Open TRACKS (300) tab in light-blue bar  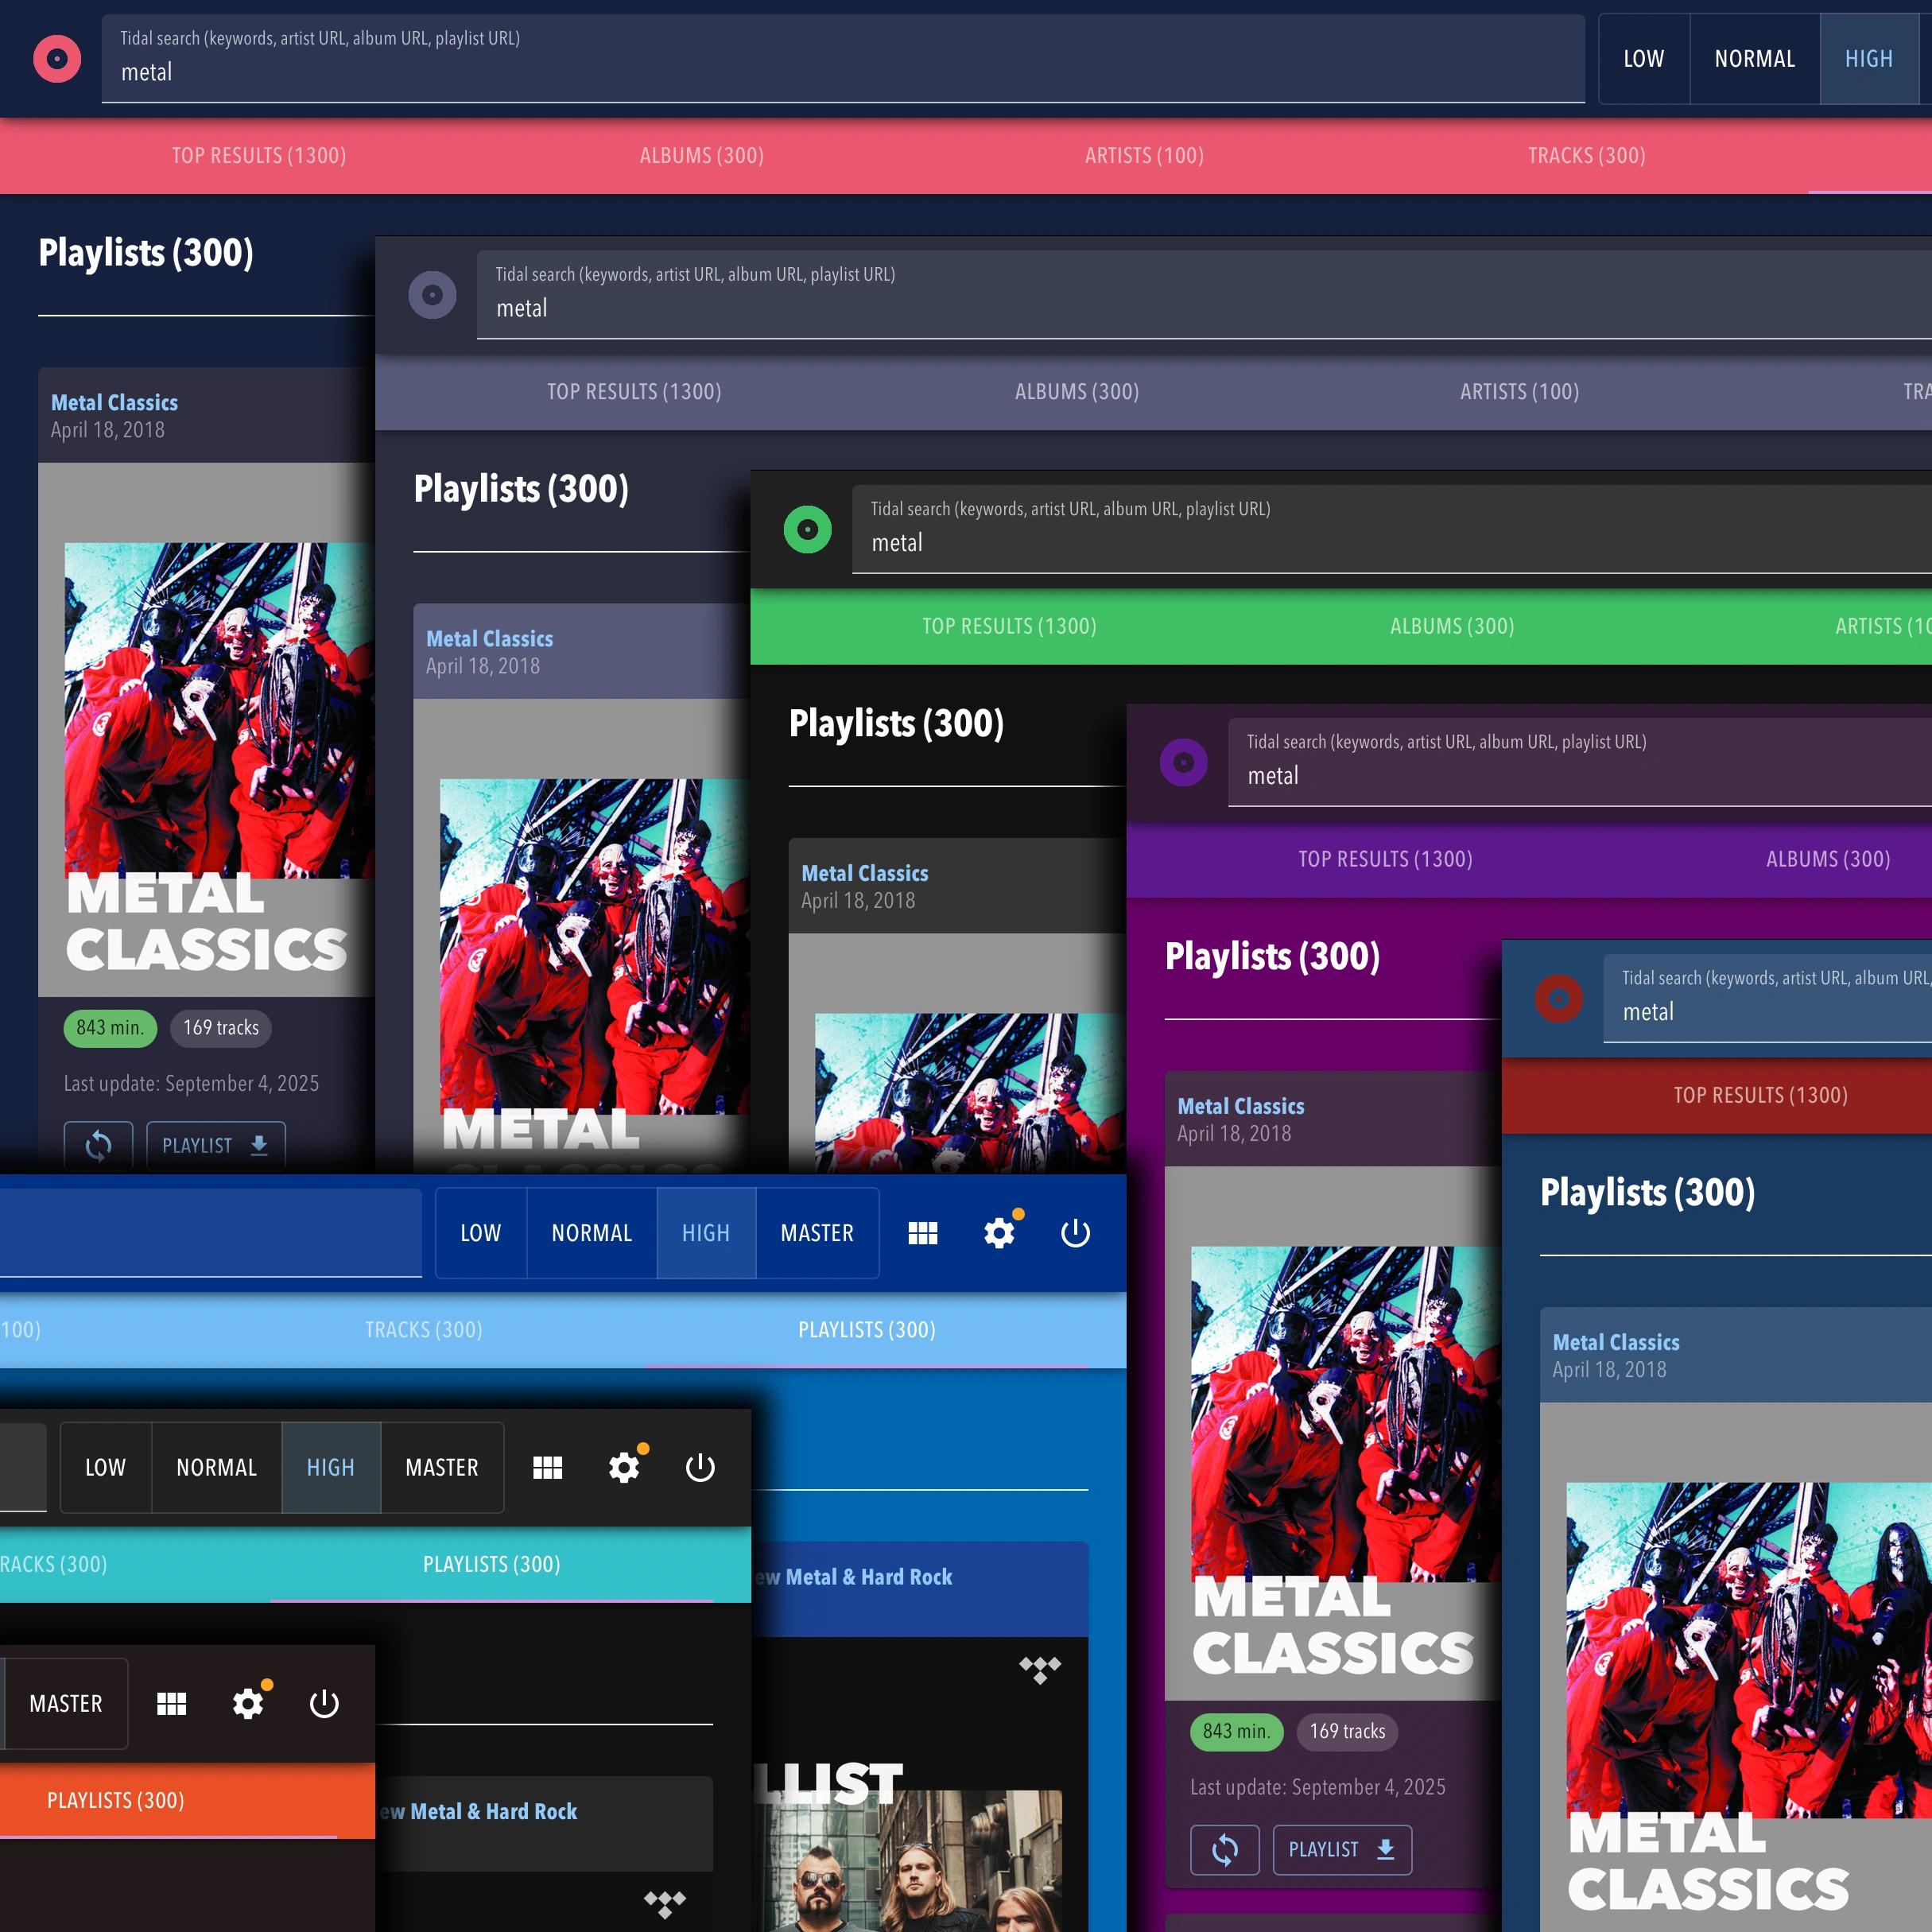point(423,1330)
